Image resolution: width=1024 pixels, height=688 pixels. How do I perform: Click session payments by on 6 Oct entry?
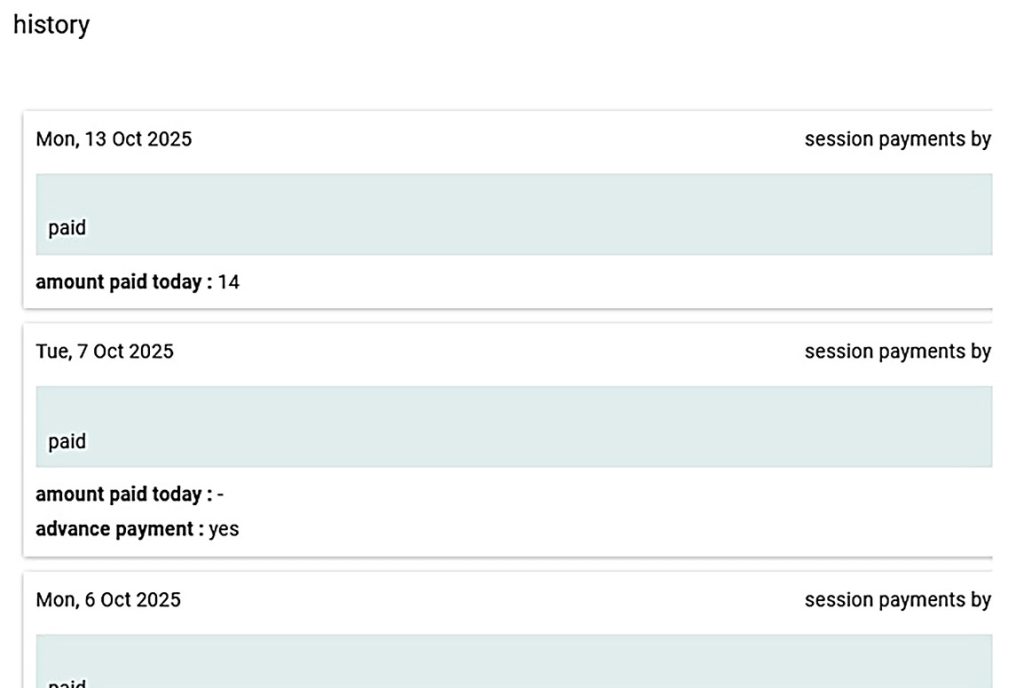tap(897, 600)
